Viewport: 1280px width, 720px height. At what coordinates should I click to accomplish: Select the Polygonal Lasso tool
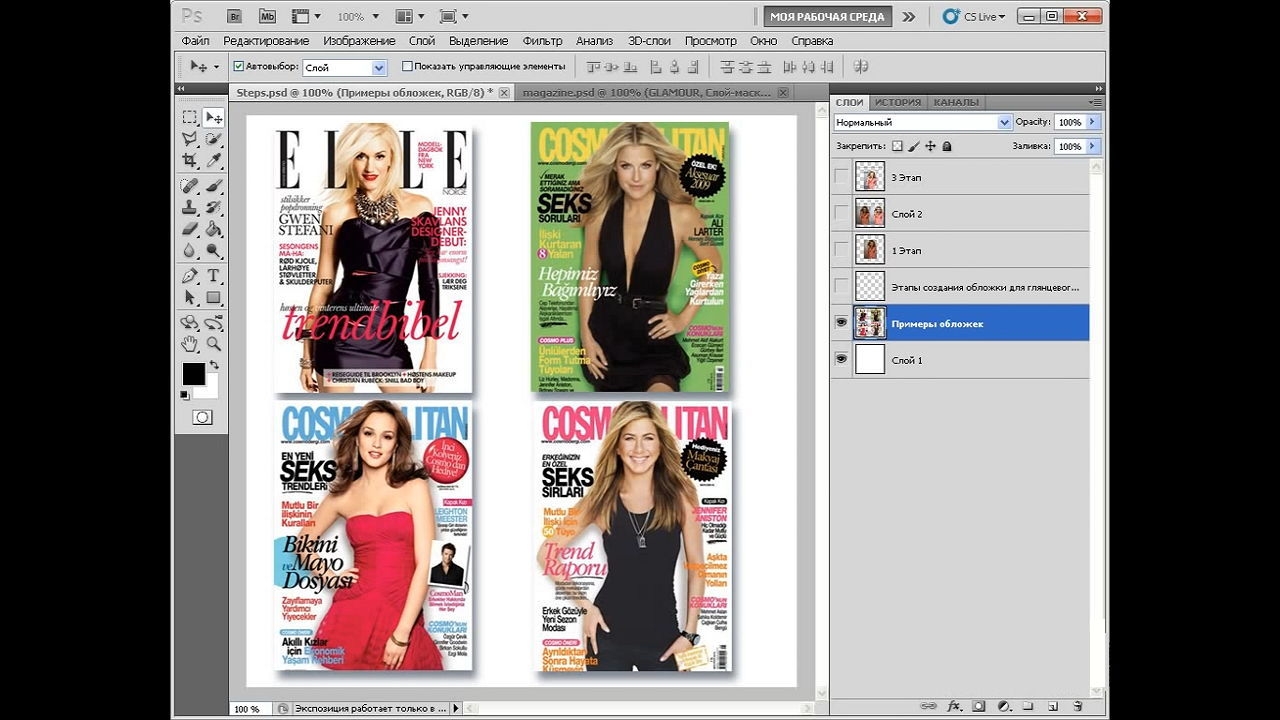[189, 139]
